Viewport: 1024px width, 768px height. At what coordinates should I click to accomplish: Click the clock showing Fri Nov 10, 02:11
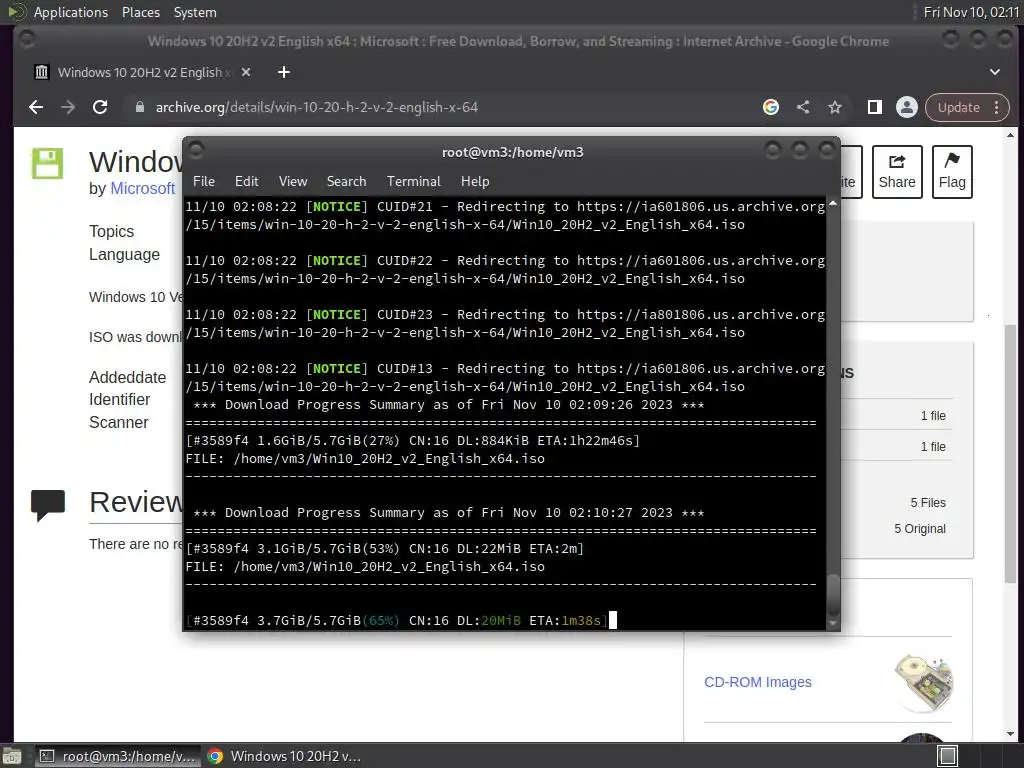(971, 12)
